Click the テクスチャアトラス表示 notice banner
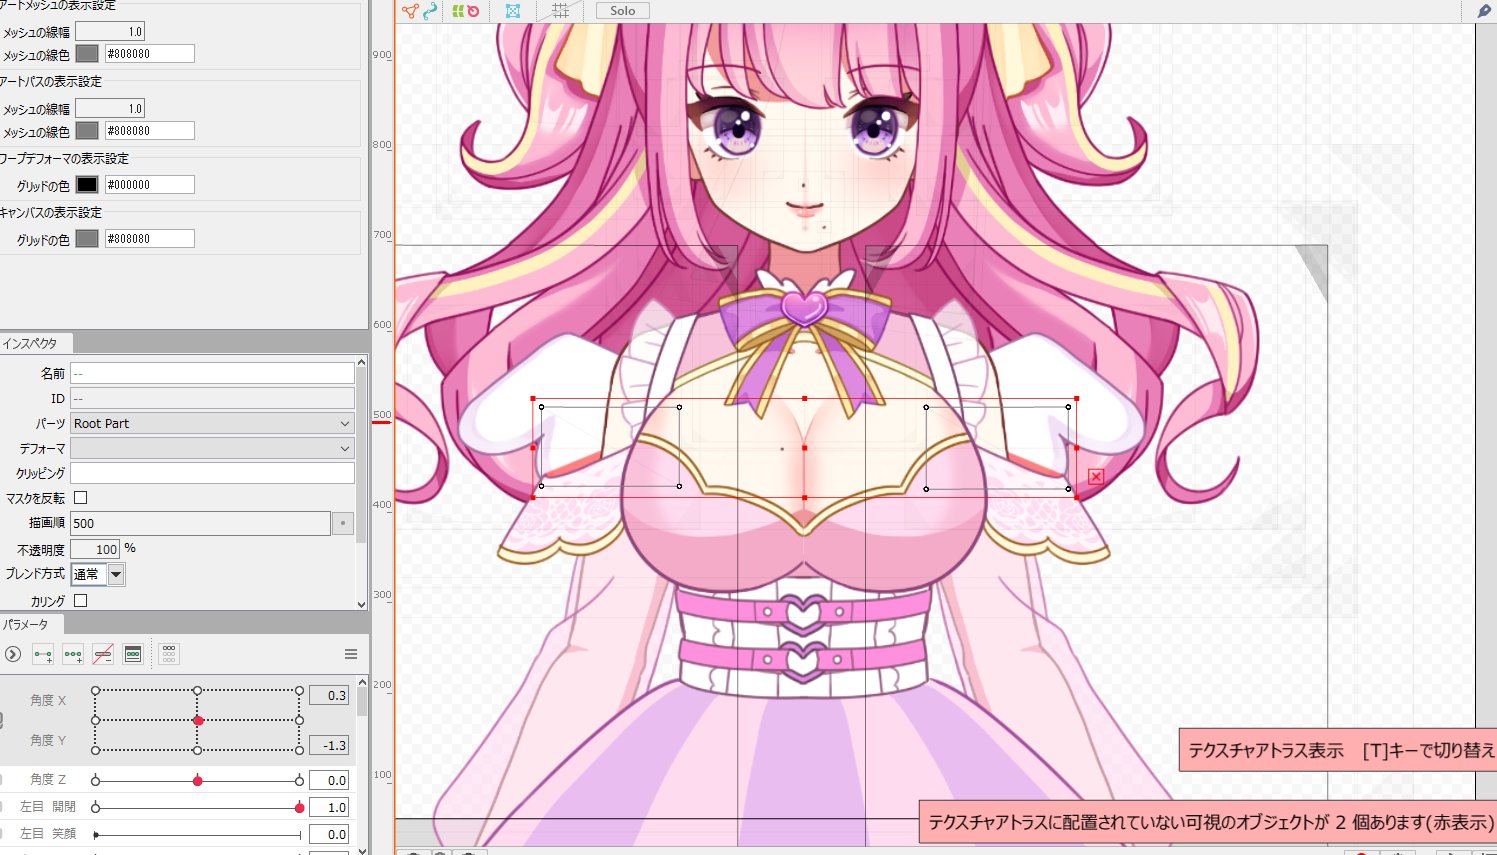 point(1338,750)
